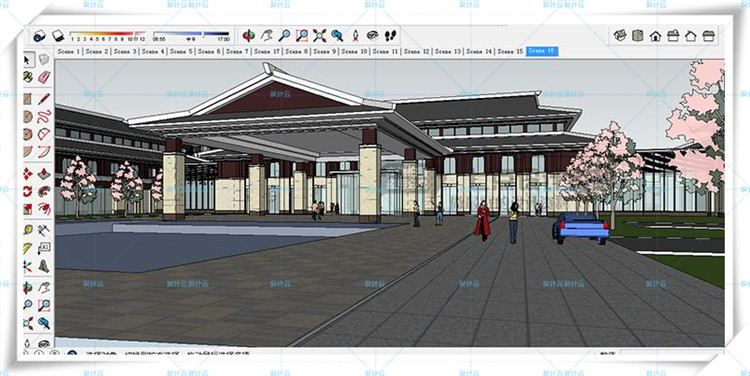Choose the Text label tool
The image size is (750, 376).
44,248
